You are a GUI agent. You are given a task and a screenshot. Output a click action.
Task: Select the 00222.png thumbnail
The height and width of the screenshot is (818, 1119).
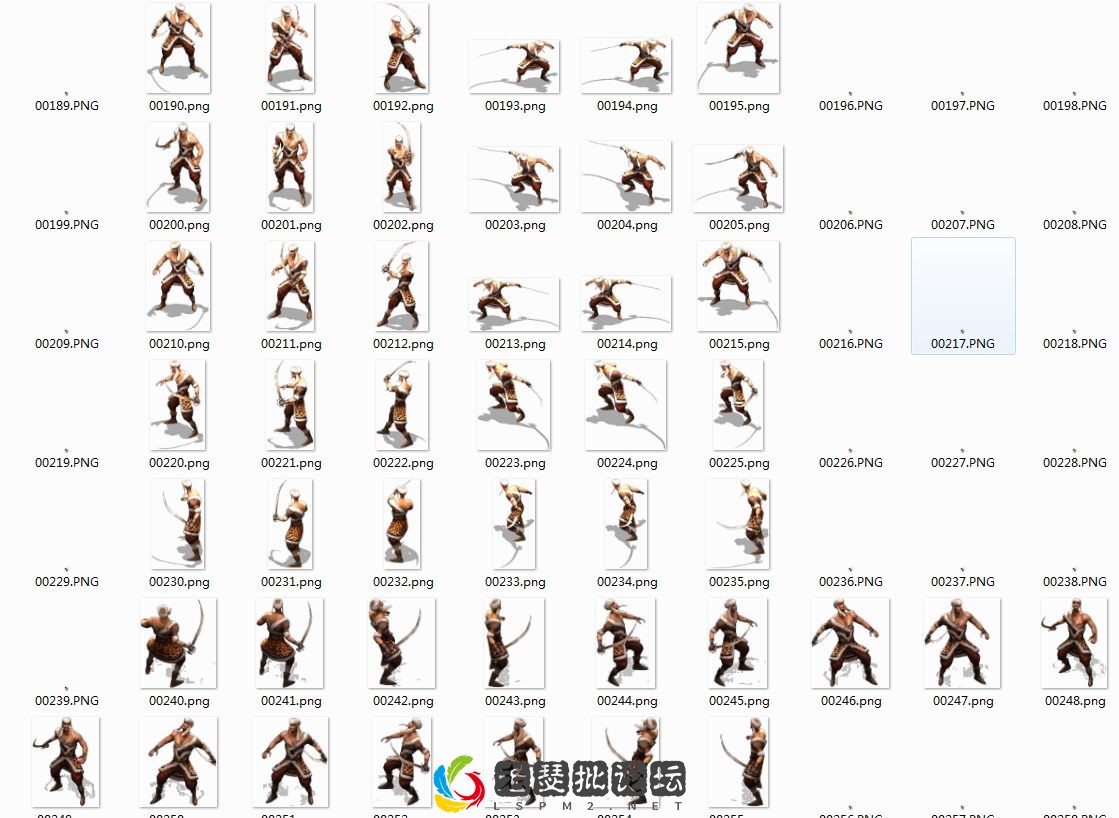pyautogui.click(x=401, y=405)
